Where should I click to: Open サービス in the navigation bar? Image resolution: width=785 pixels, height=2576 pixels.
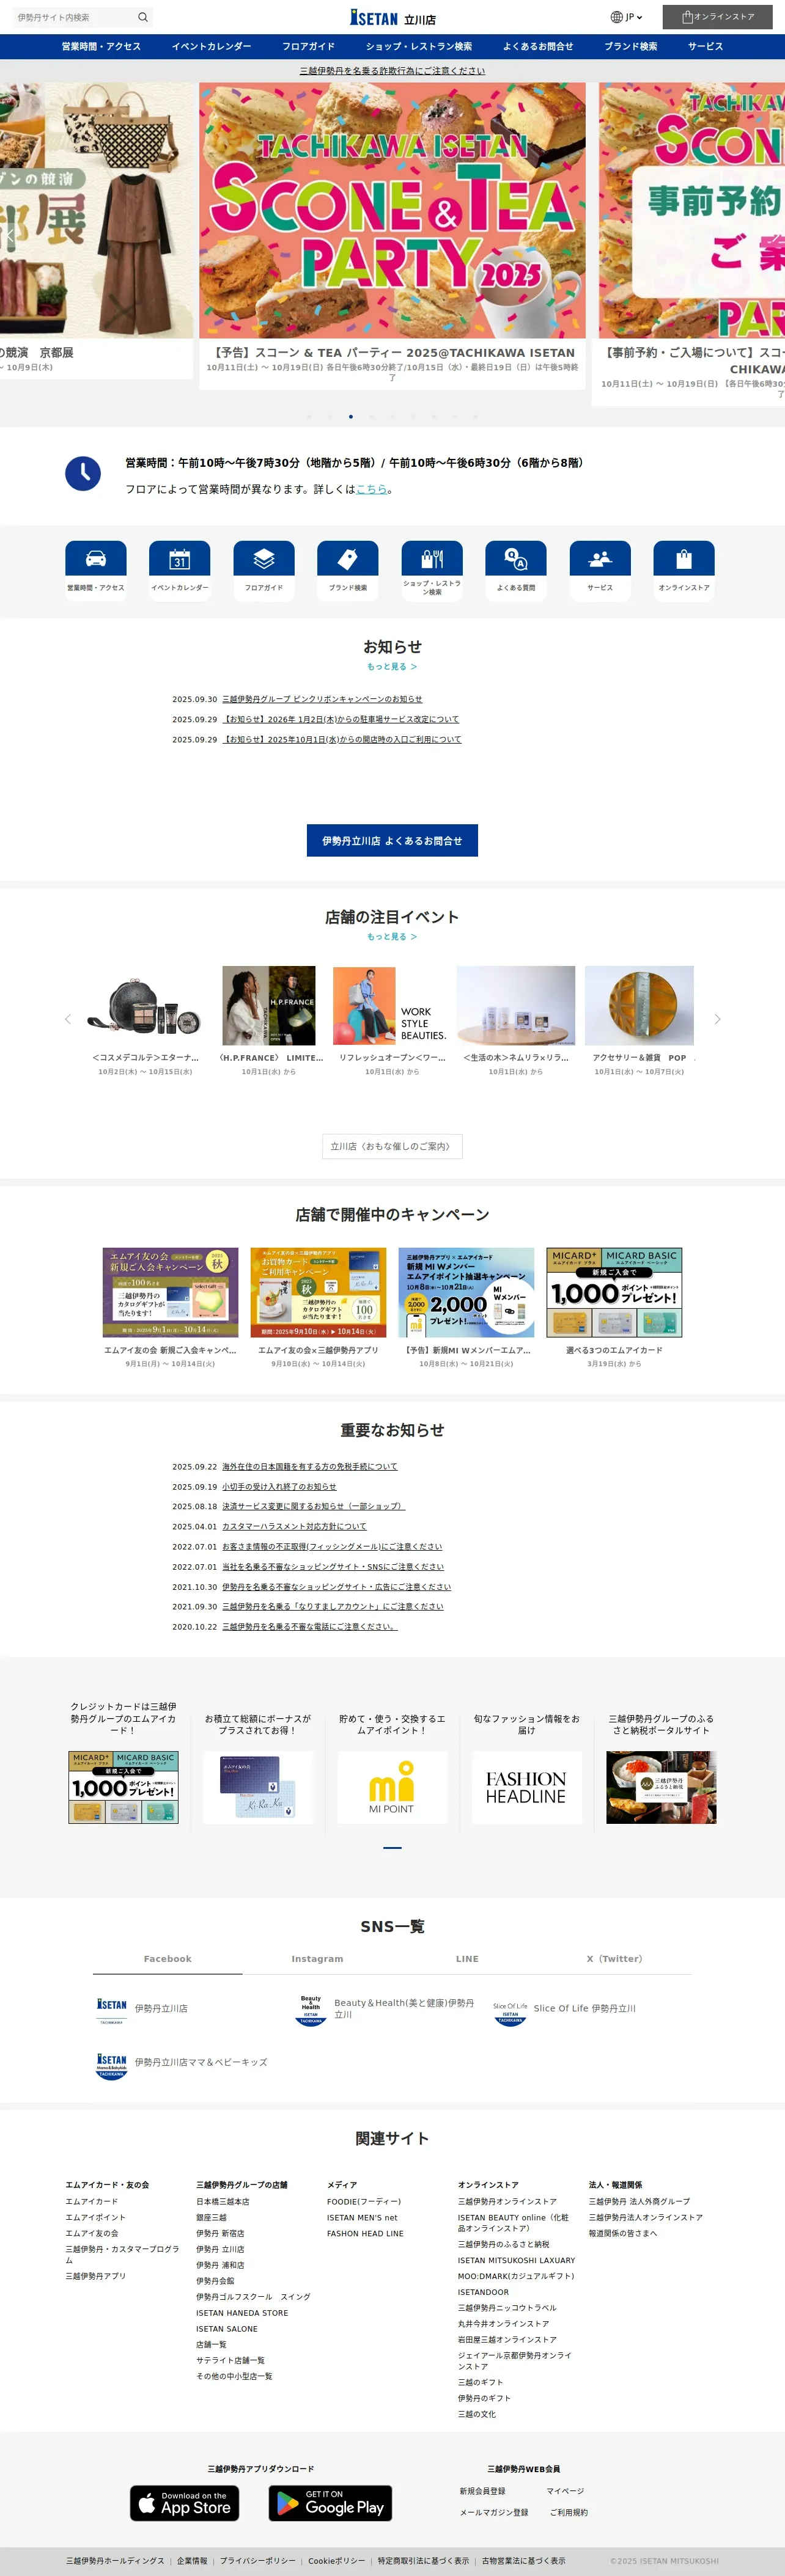point(705,46)
